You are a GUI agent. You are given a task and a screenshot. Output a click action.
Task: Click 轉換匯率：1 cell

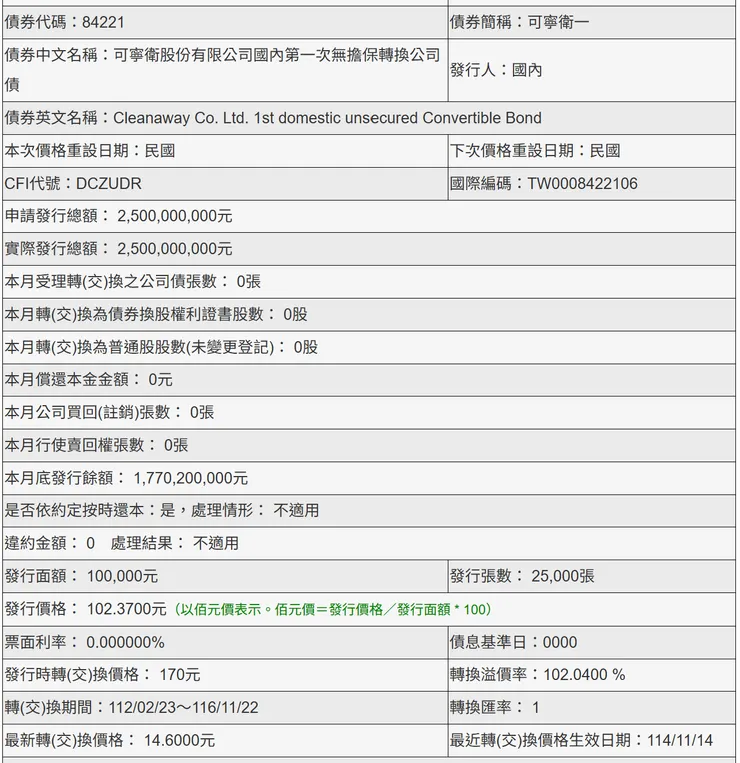pos(591,708)
